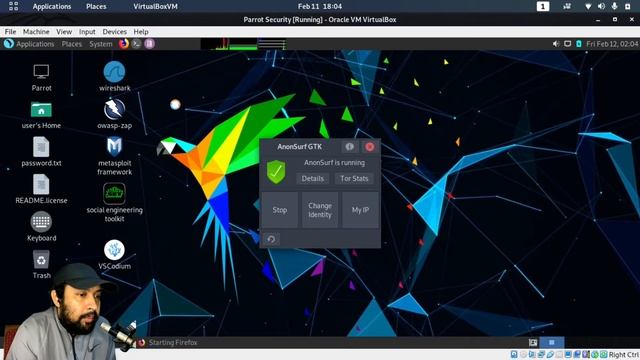Image resolution: width=640 pixels, height=360 pixels.
Task: Open the Parrot System menu
Action: point(101,44)
